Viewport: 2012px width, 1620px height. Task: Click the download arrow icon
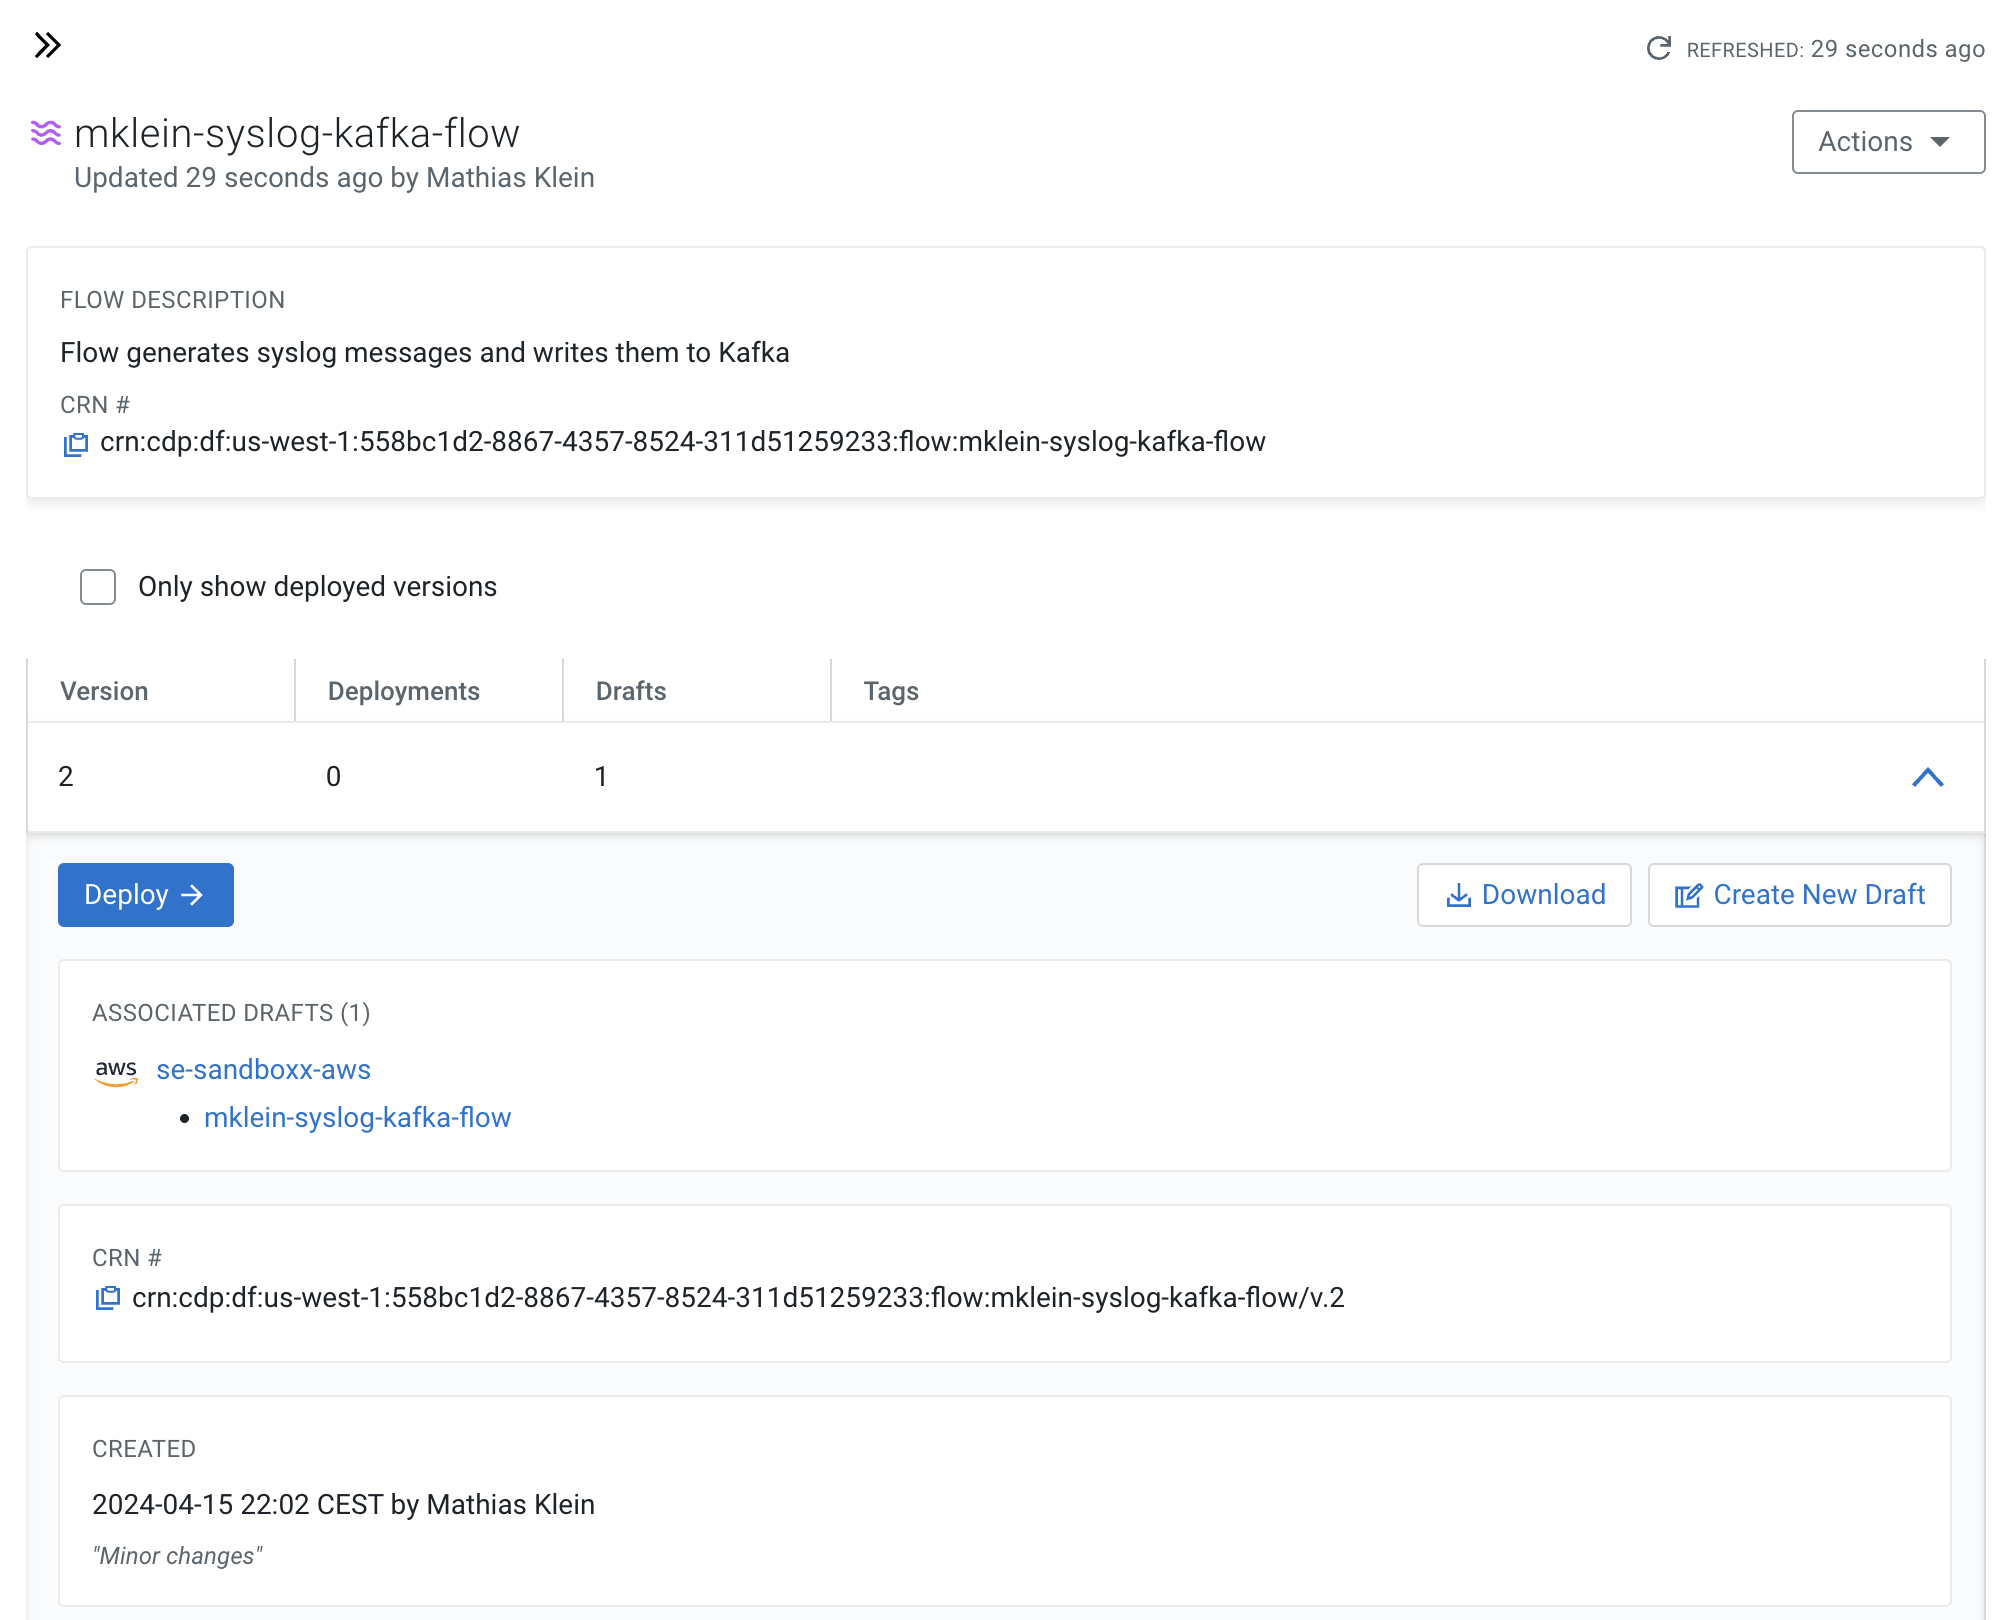click(1458, 895)
